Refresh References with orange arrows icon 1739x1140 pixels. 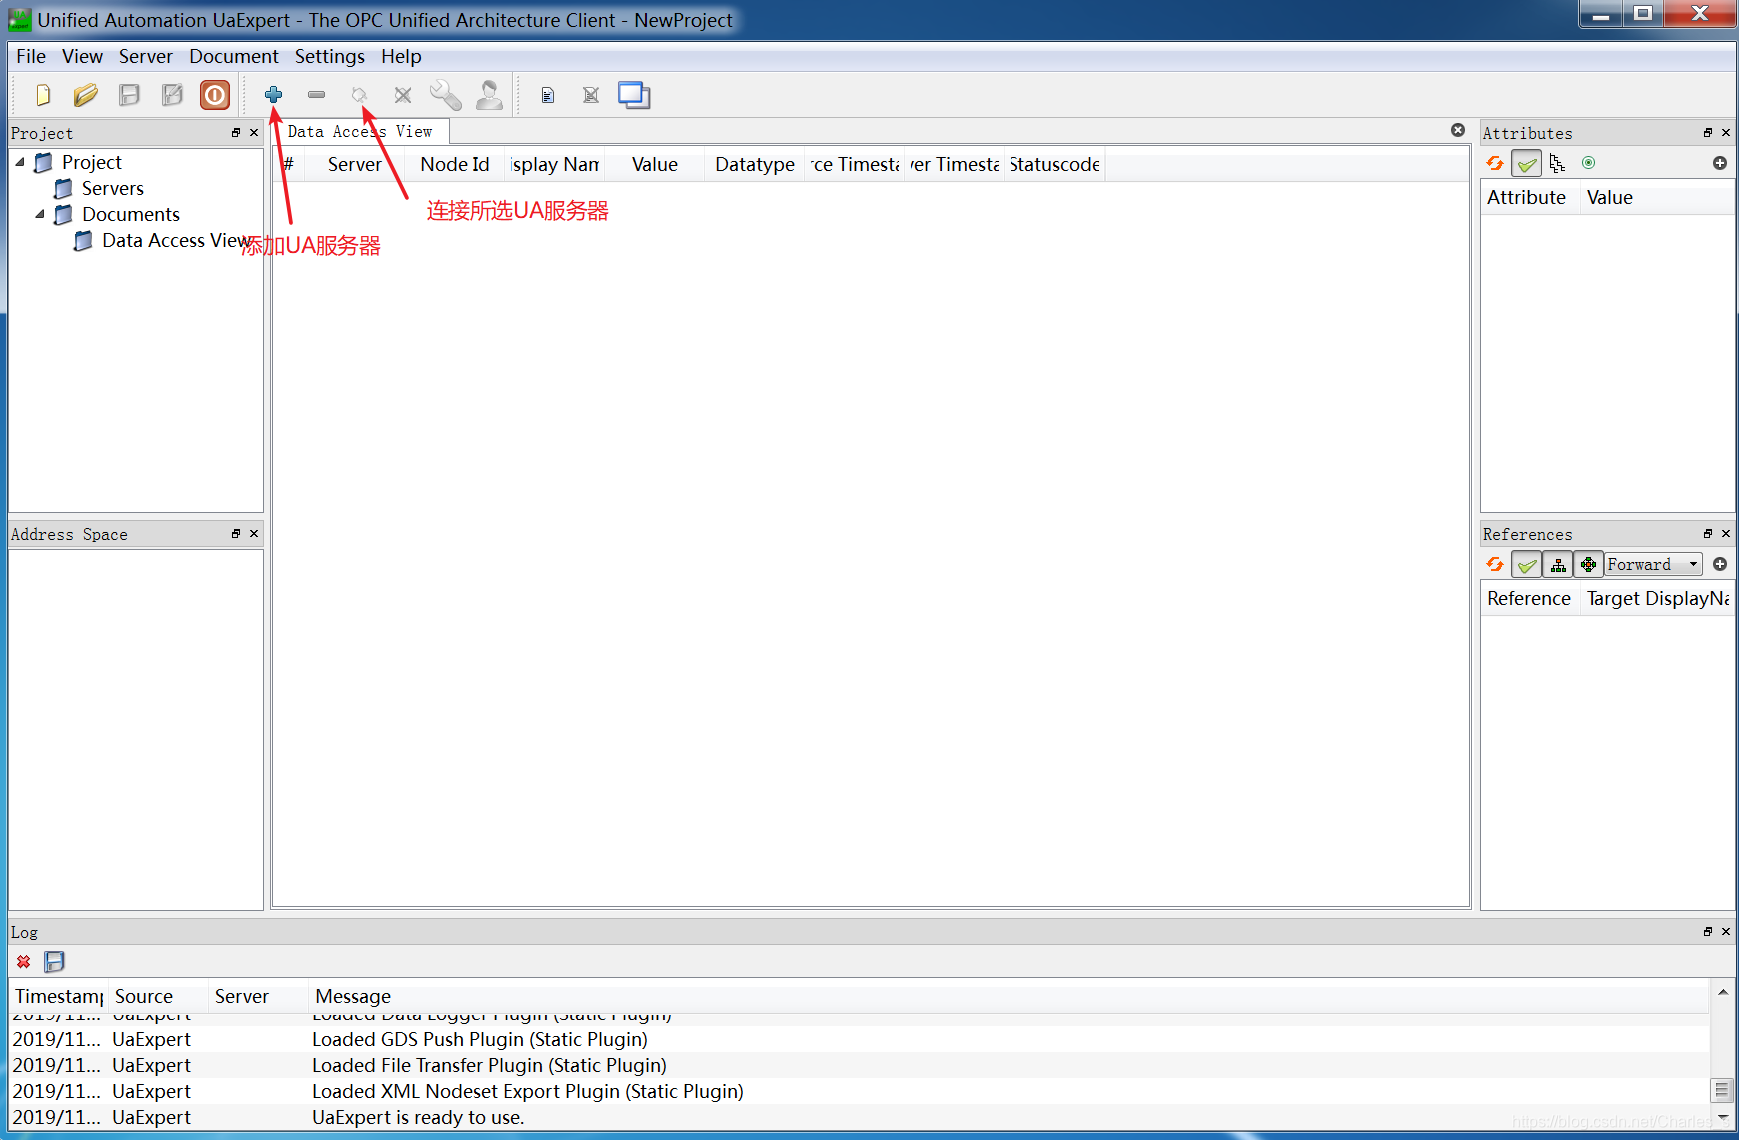coord(1495,564)
